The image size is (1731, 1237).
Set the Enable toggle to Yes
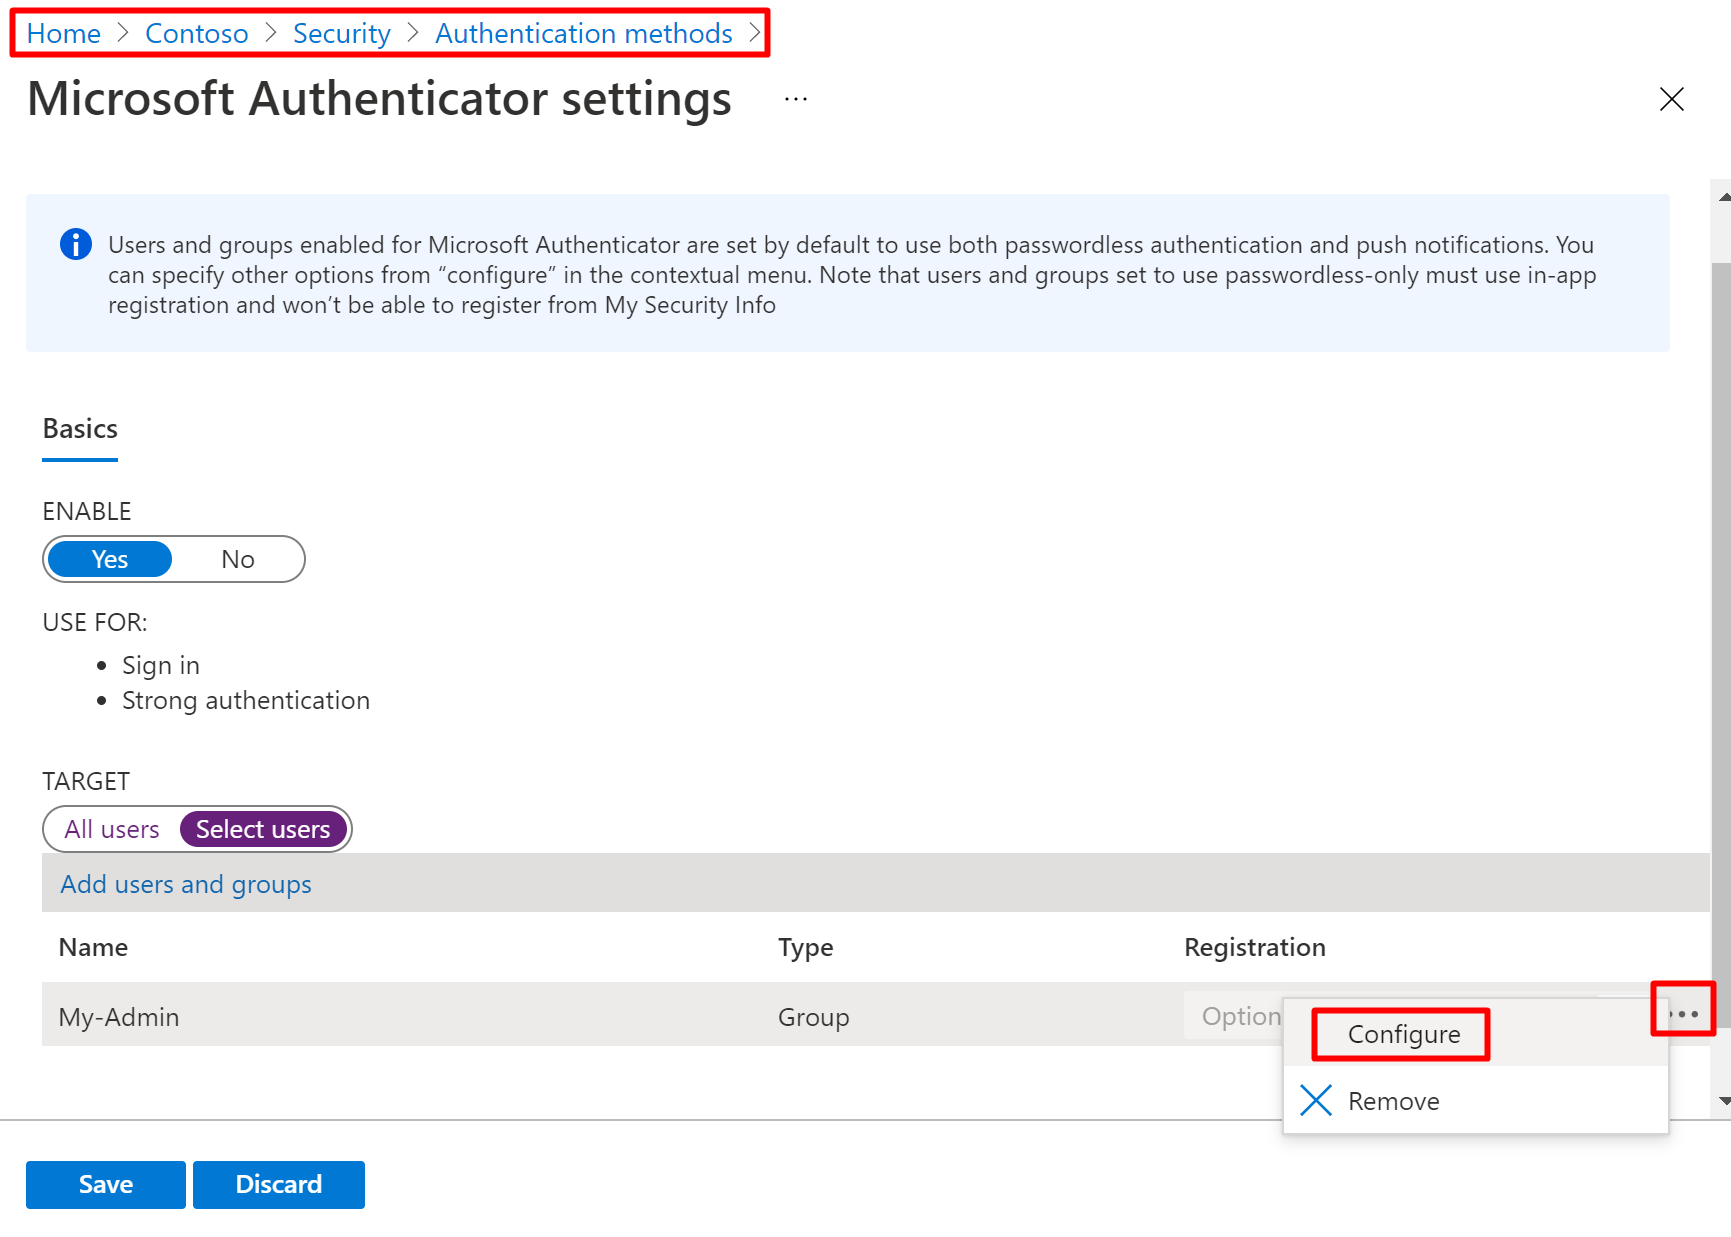coord(110,559)
